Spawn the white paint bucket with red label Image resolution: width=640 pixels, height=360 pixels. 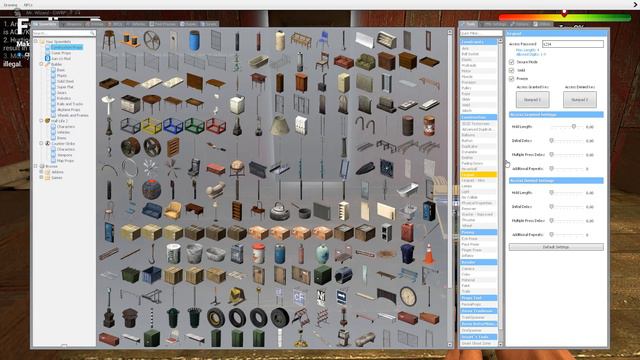[258, 253]
